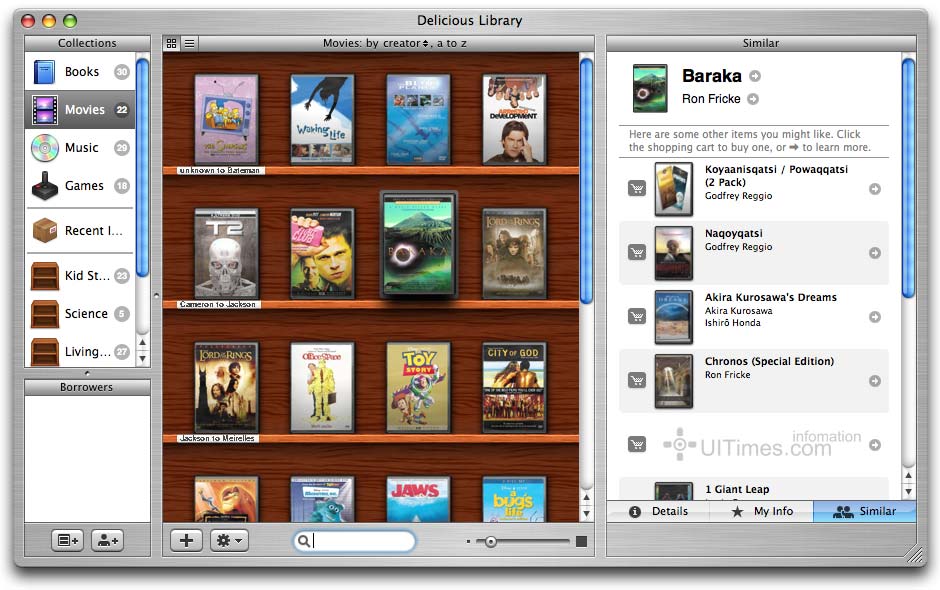
Task: Learn more about Naqoyqatsi
Action: click(x=875, y=253)
